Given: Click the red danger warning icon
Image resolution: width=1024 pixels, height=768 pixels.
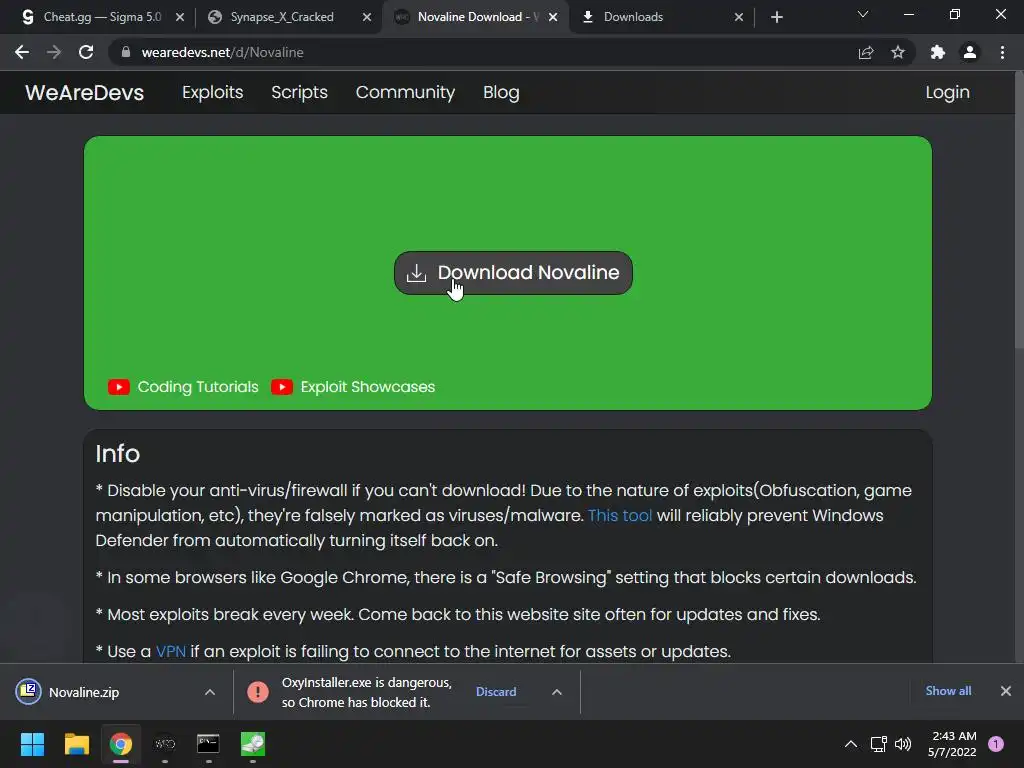Looking at the screenshot, I should [x=257, y=692].
